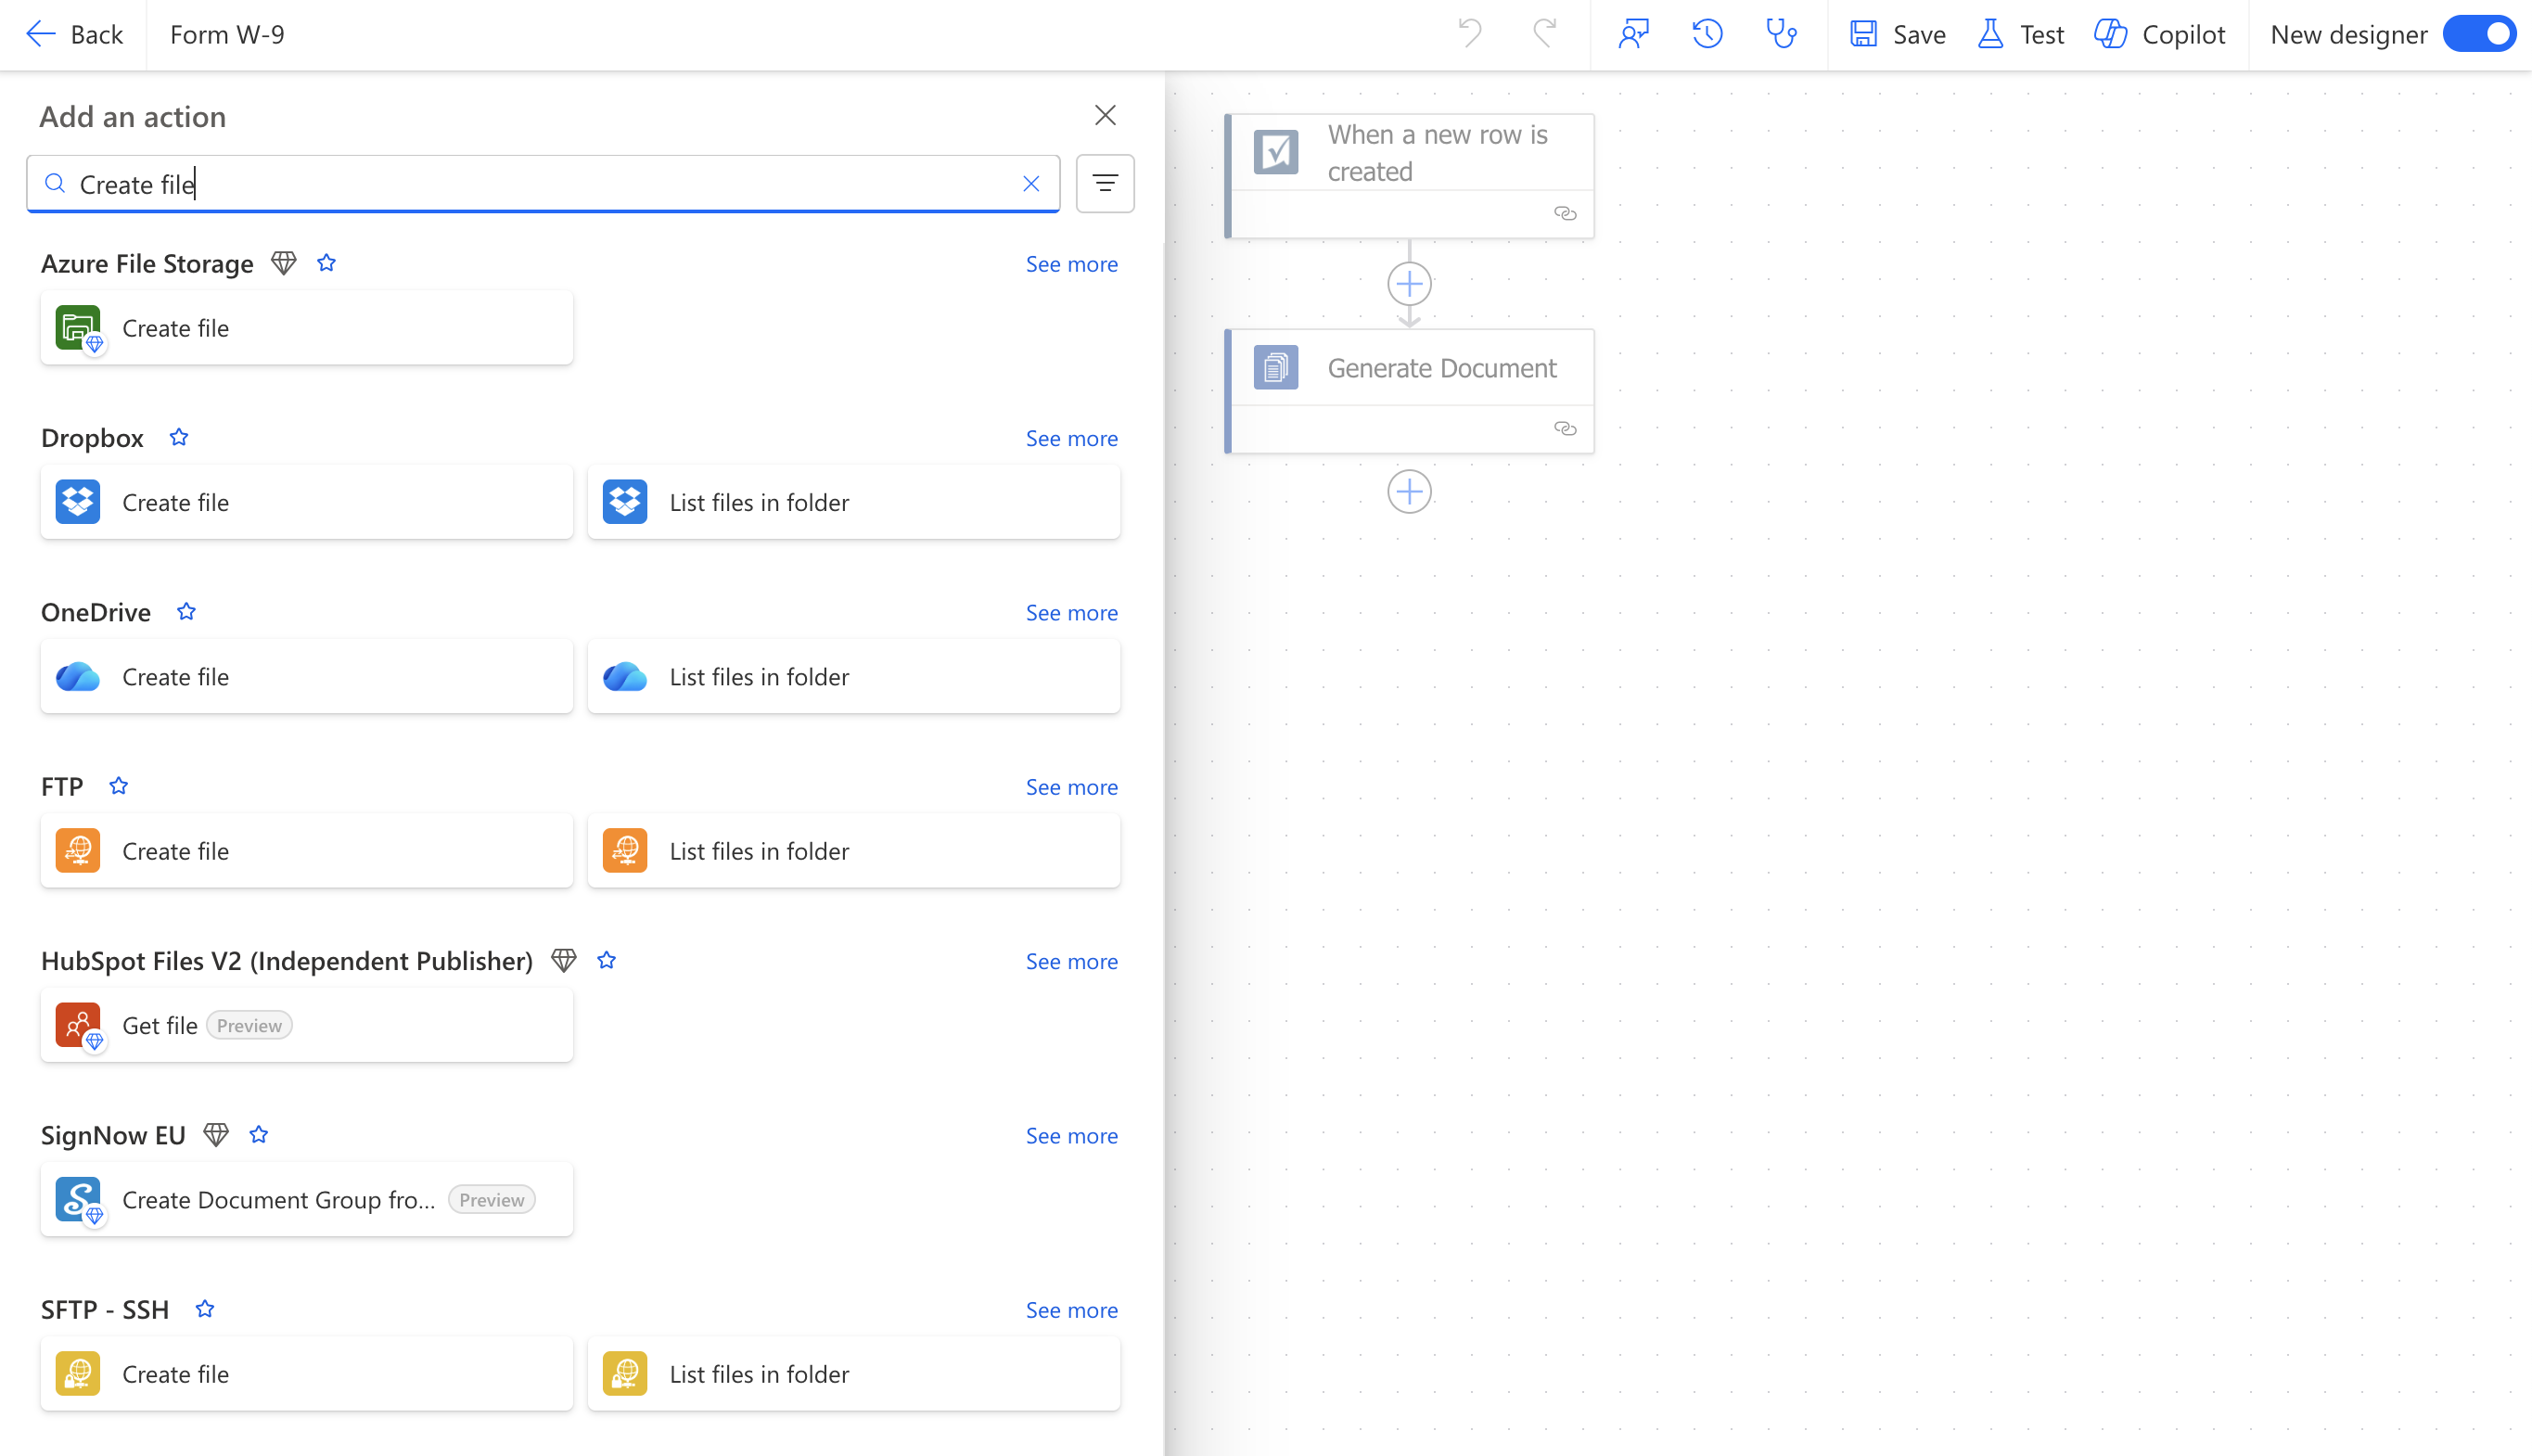The width and height of the screenshot is (2532, 1456).
Task: Click the Form W-9 flow title
Action: pyautogui.click(x=227, y=34)
